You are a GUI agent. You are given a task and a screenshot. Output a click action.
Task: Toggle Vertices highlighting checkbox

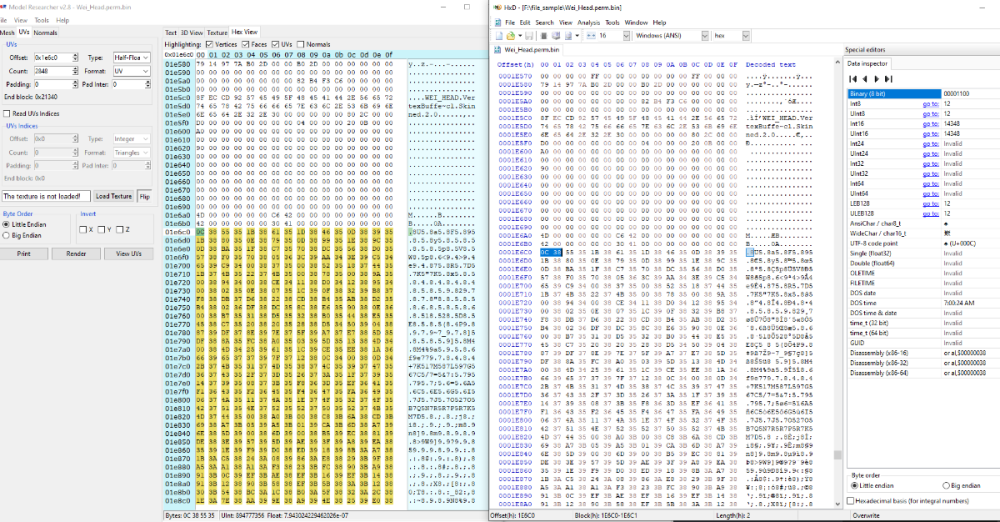tap(209, 45)
